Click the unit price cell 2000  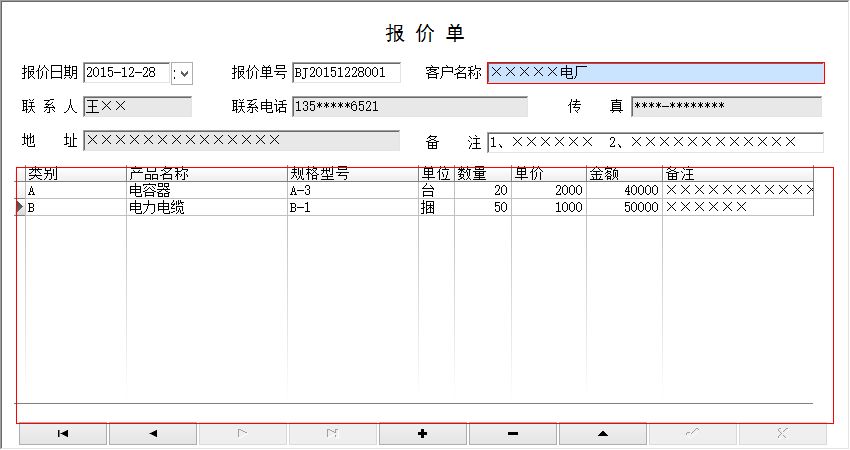point(549,190)
